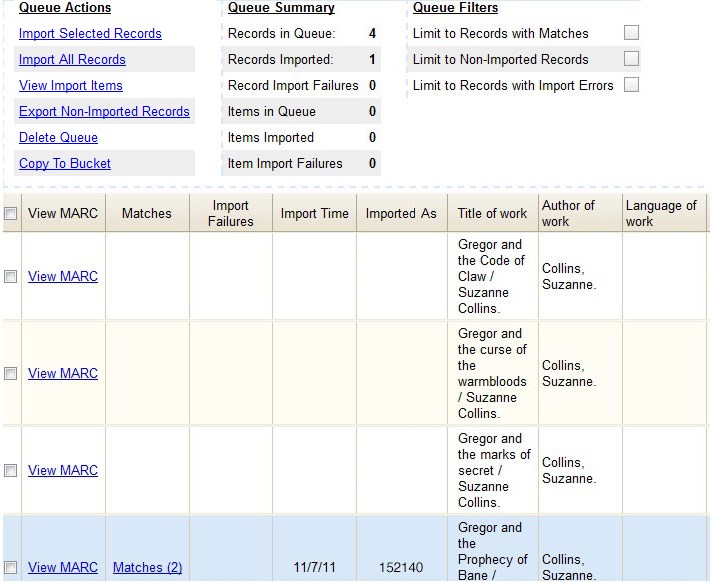This screenshot has width=713, height=582.
Task: Tick the select-all checkbox in table header
Action: 10,213
